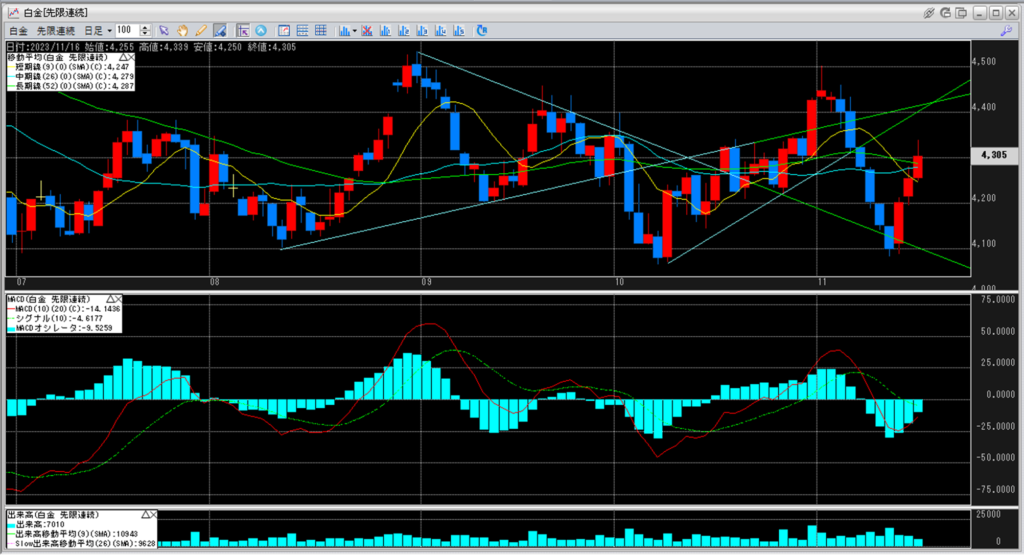This screenshot has width=1024, height=555.
Task: Click the 先限連続 contract button
Action: [x=56, y=31]
